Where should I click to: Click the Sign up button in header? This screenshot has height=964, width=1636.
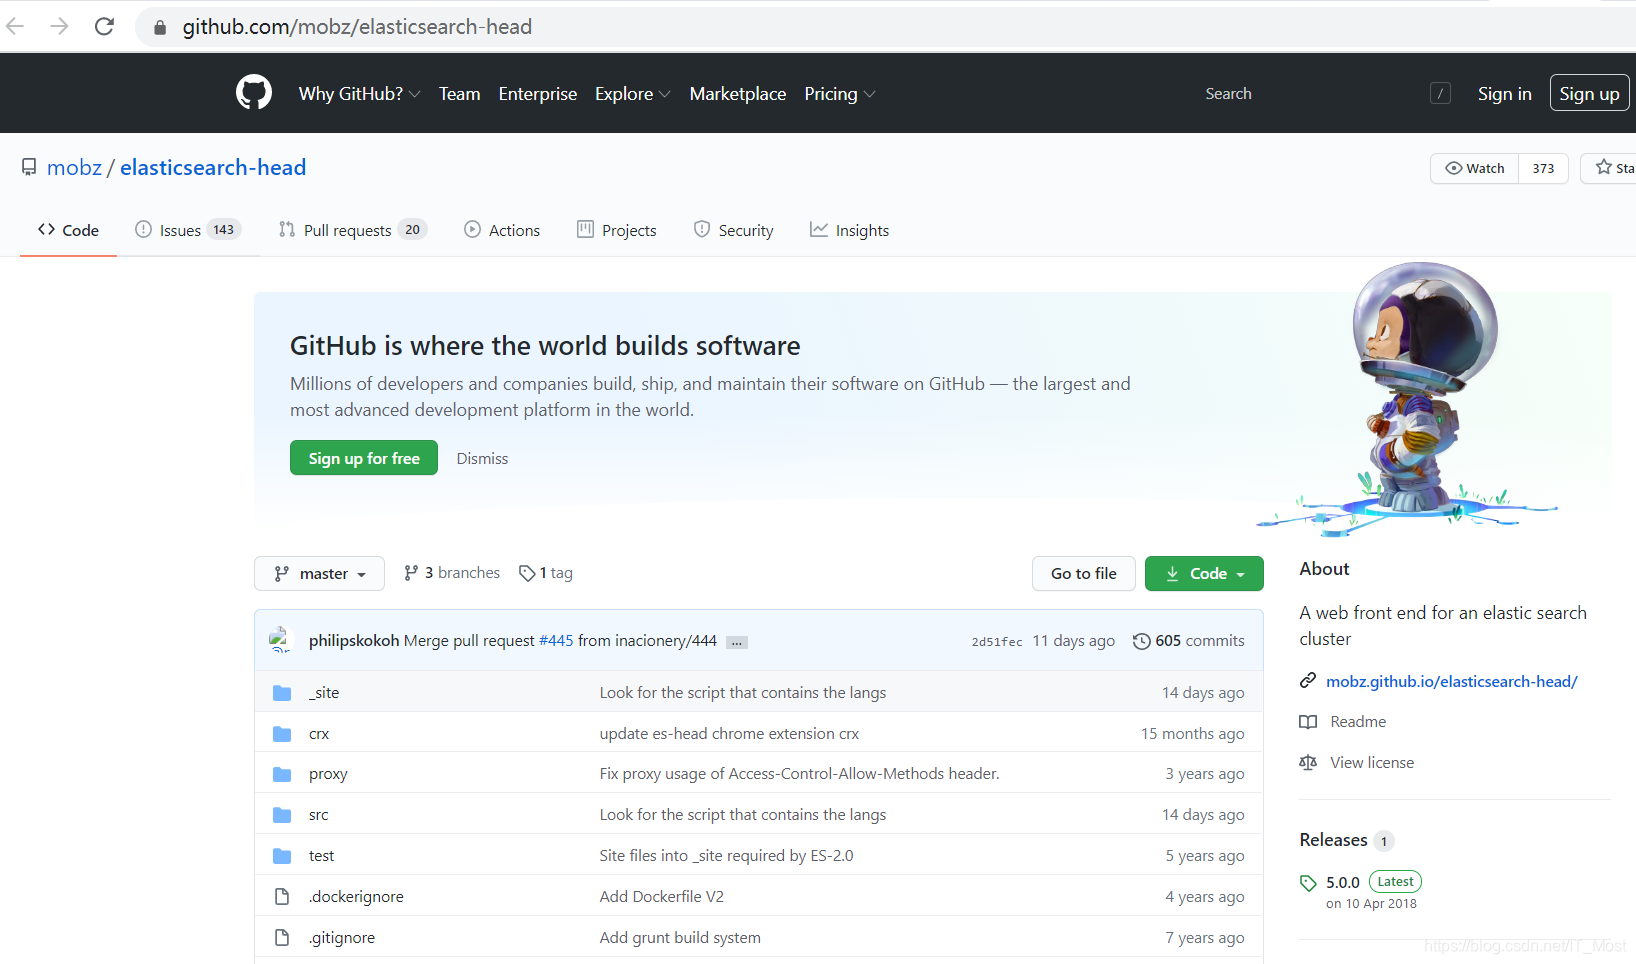coord(1589,93)
